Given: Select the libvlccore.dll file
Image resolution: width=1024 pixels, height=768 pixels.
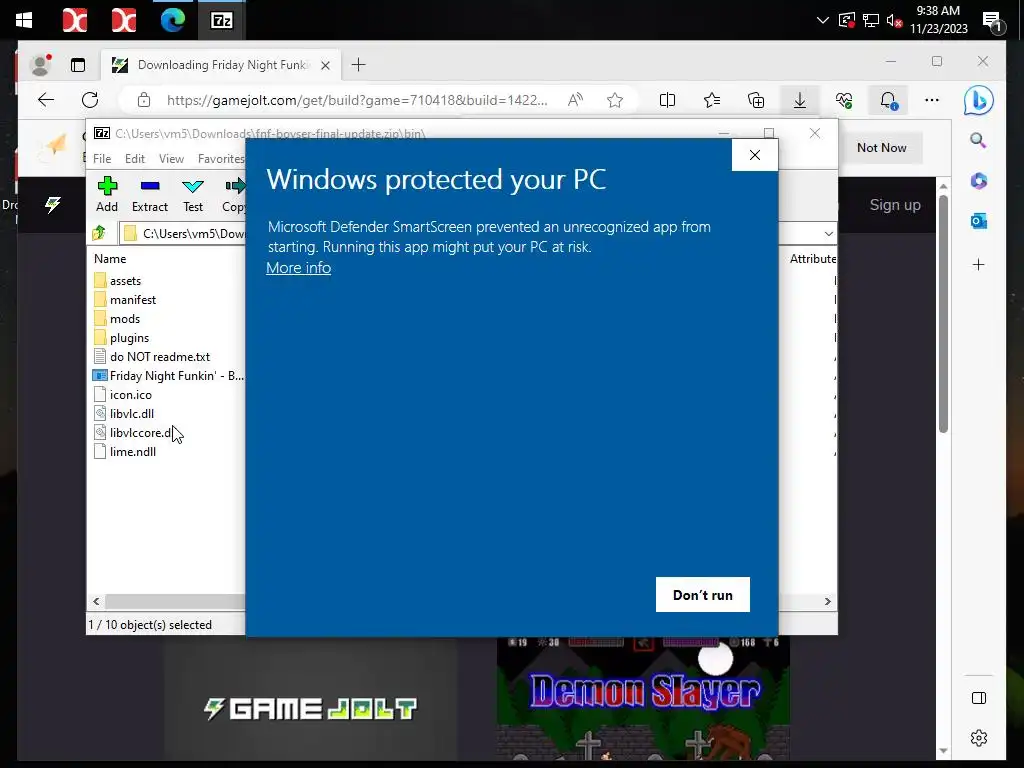Looking at the screenshot, I should click(133, 432).
